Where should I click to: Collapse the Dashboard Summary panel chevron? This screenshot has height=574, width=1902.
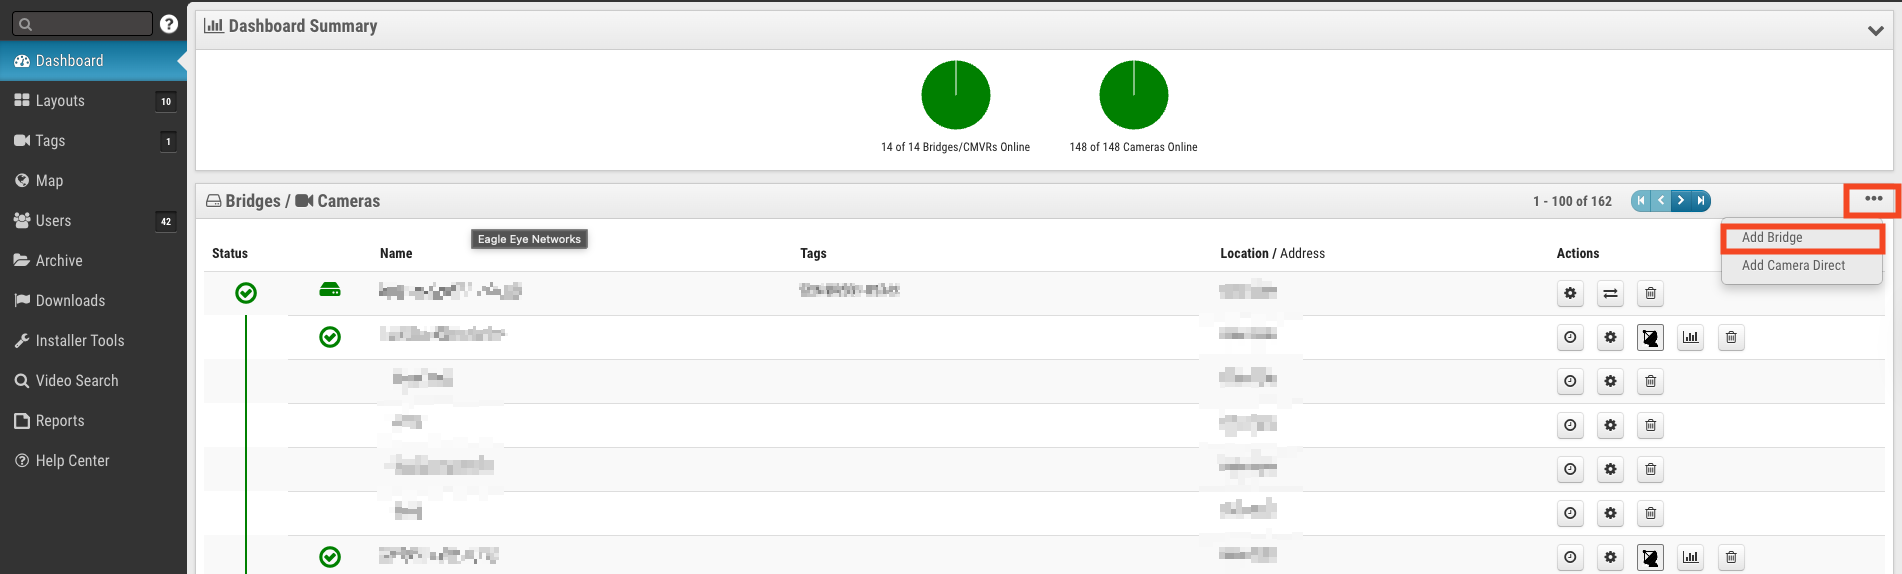(1875, 30)
